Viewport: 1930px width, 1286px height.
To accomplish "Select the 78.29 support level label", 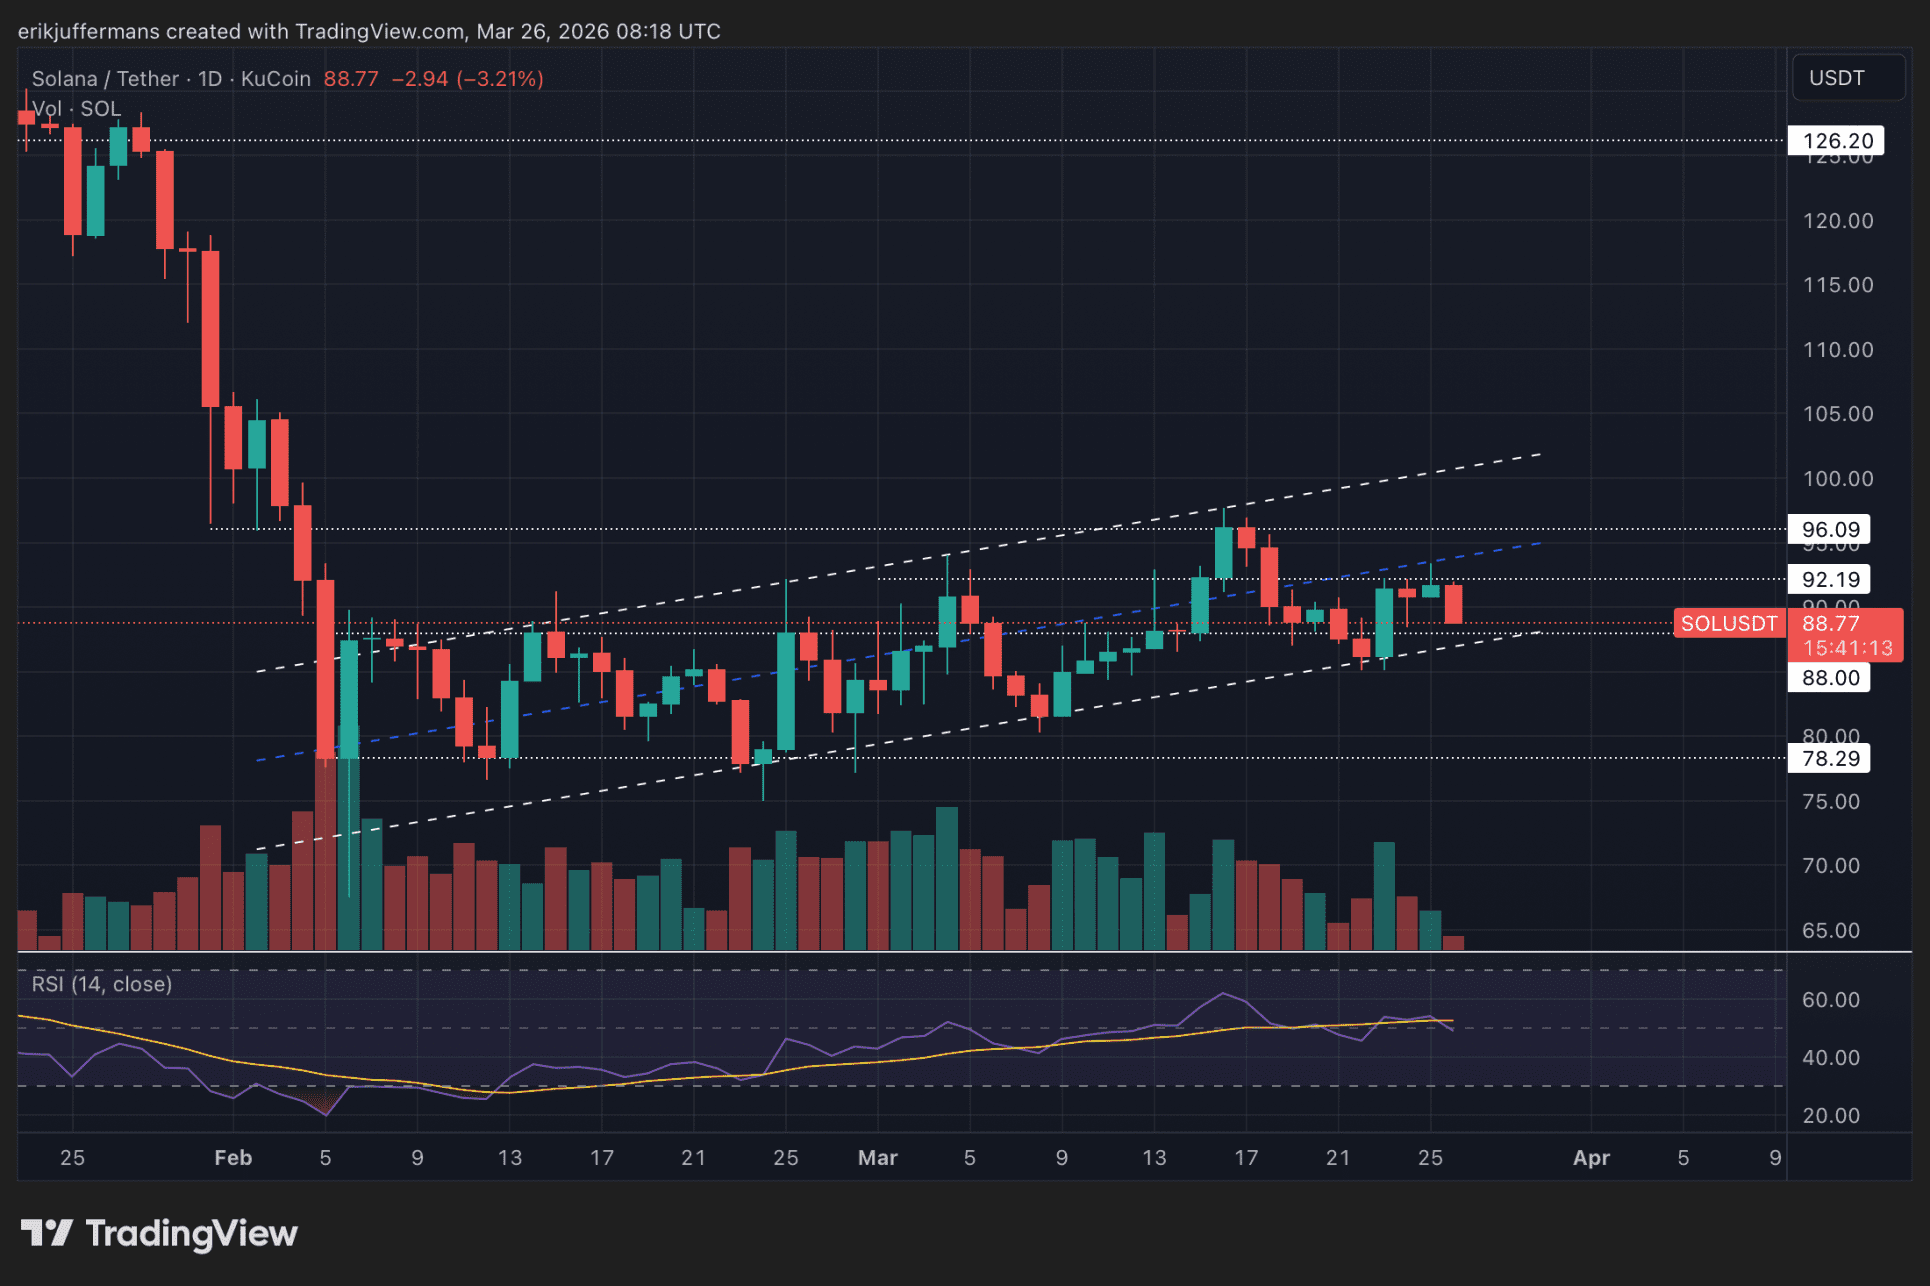I will click(1829, 759).
